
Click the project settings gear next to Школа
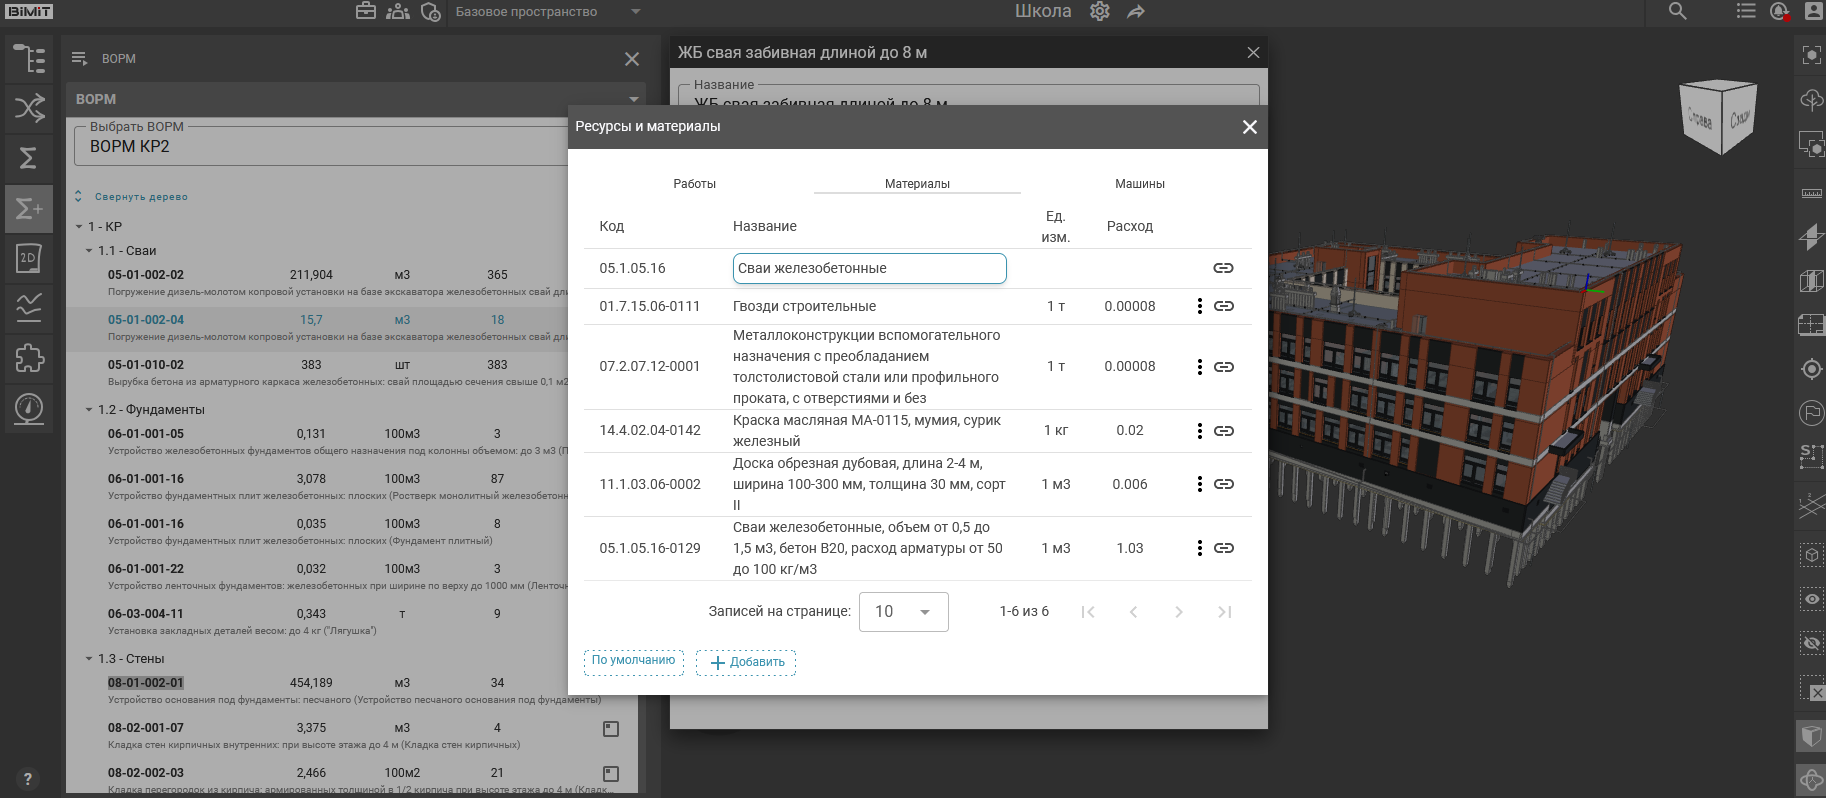1100,11
